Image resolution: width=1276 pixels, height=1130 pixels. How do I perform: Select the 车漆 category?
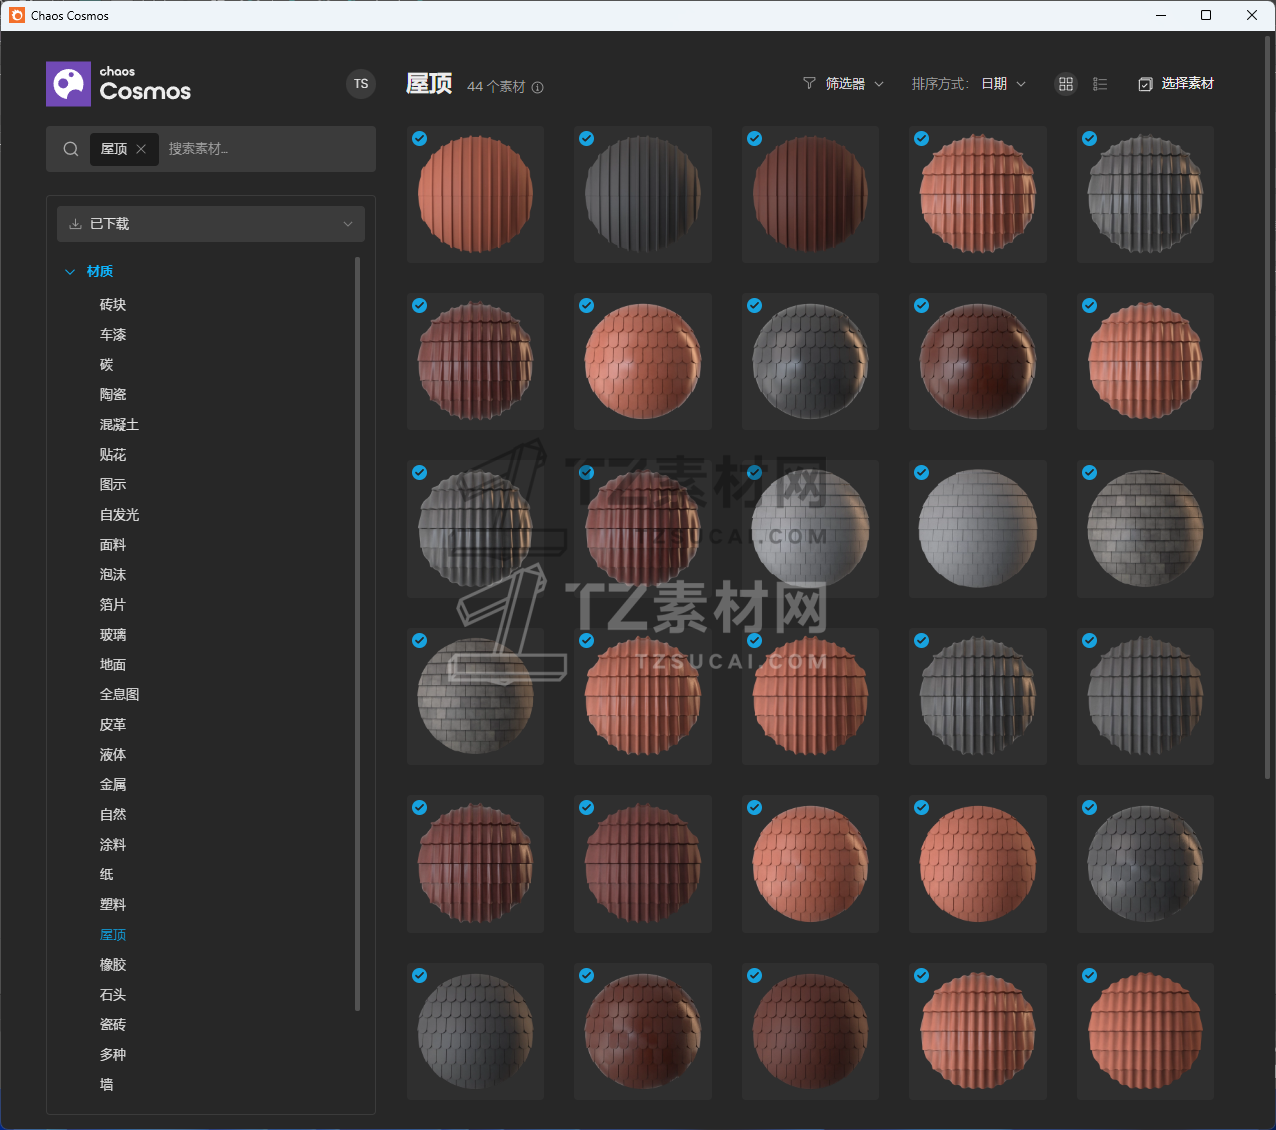pos(113,335)
